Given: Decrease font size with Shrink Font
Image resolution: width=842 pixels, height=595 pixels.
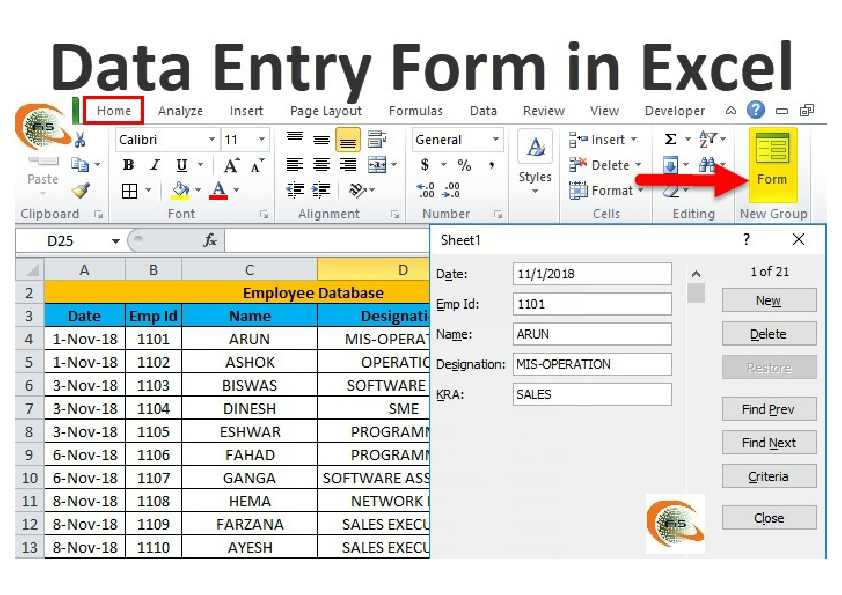Looking at the screenshot, I should pyautogui.click(x=257, y=165).
